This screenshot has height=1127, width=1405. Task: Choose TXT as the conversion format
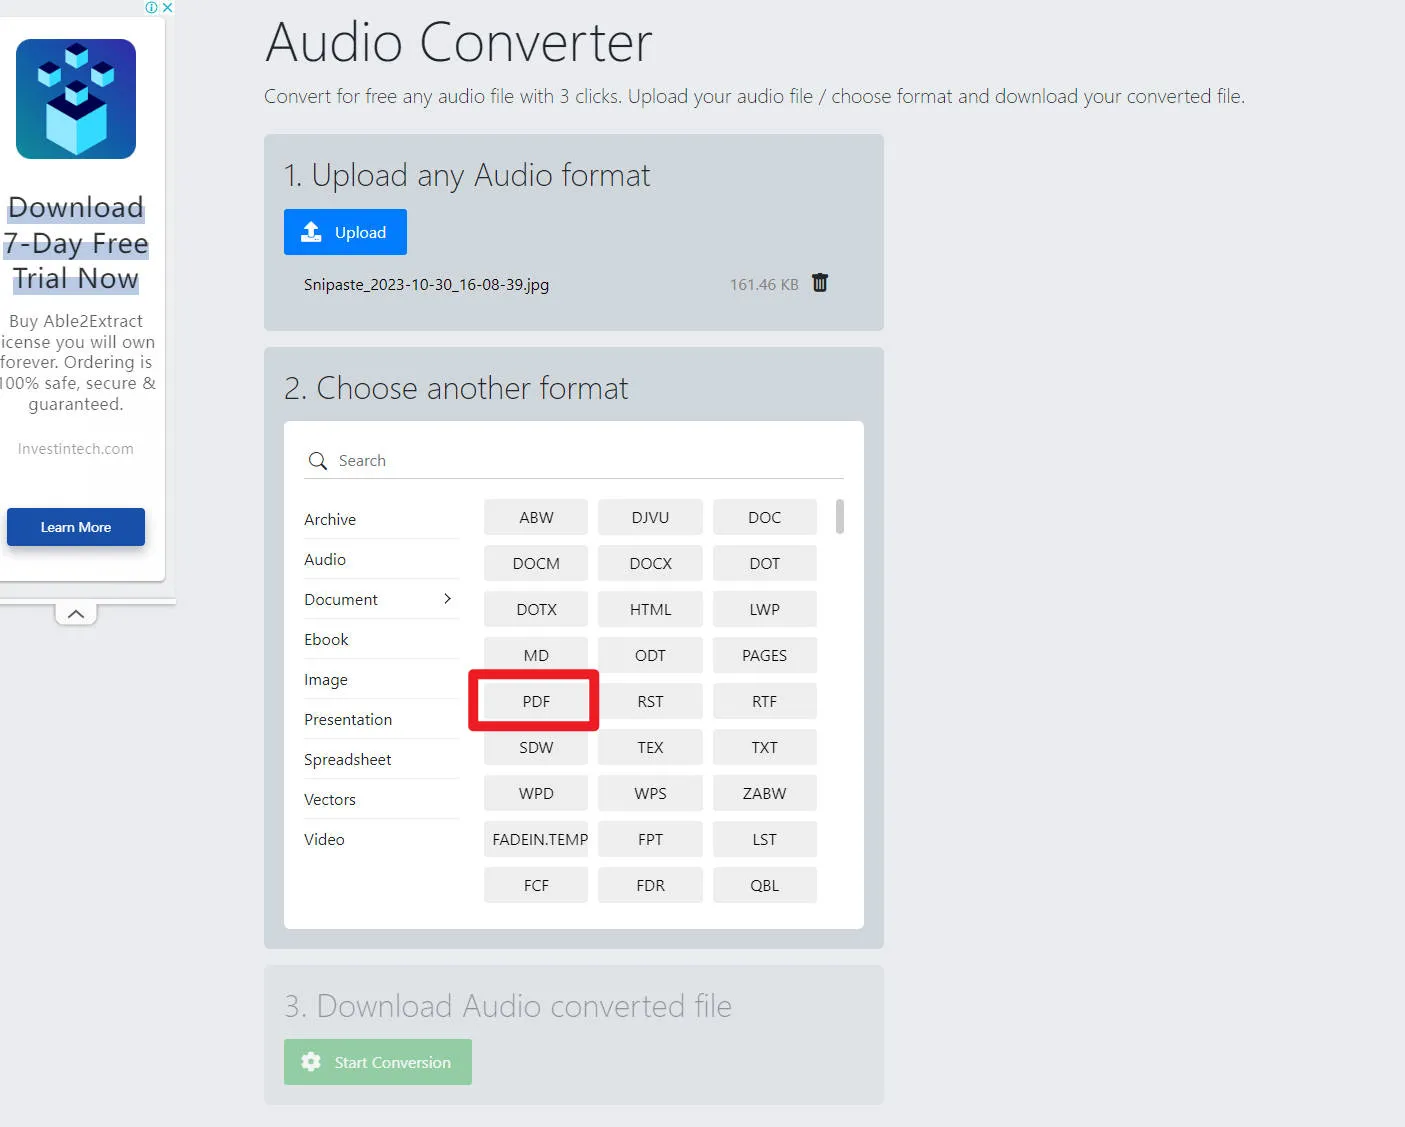[764, 747]
